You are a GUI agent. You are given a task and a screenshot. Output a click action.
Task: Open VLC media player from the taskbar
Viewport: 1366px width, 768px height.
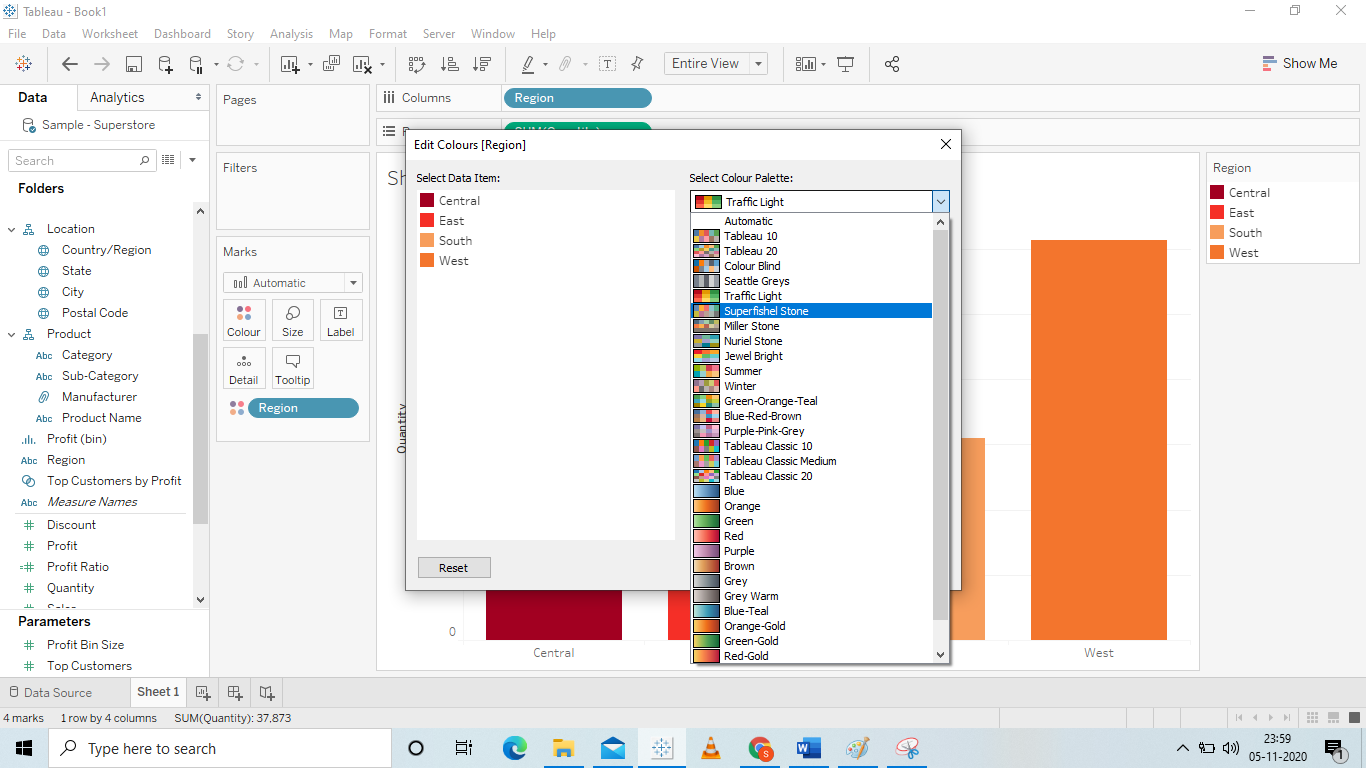click(x=711, y=748)
